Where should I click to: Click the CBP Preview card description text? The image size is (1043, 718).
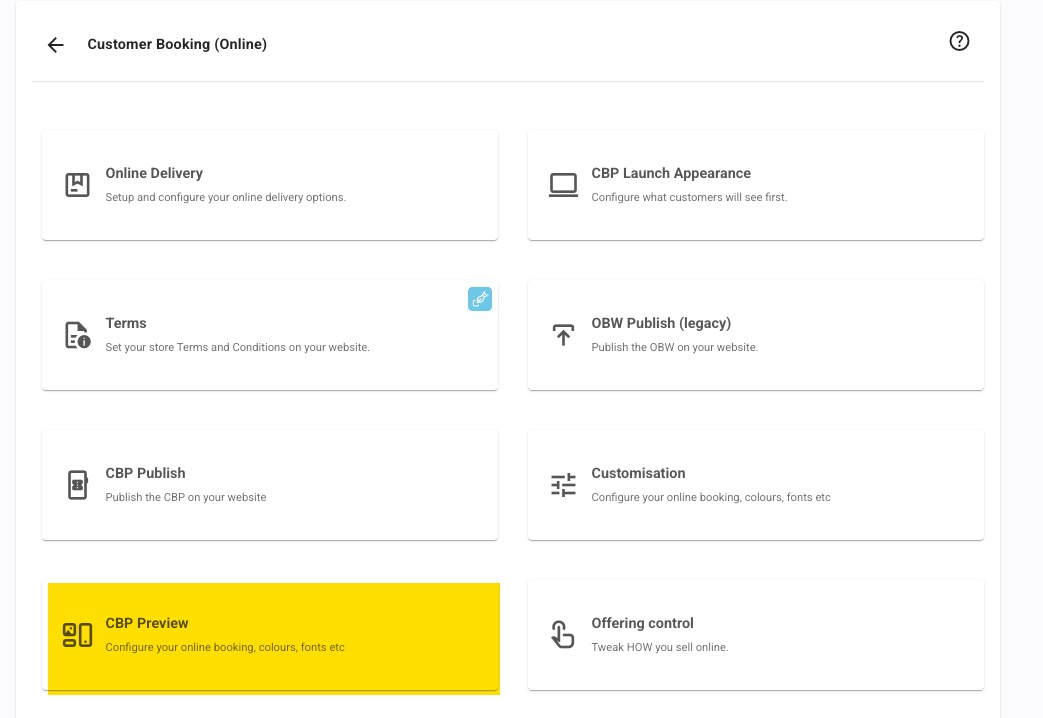(x=225, y=647)
